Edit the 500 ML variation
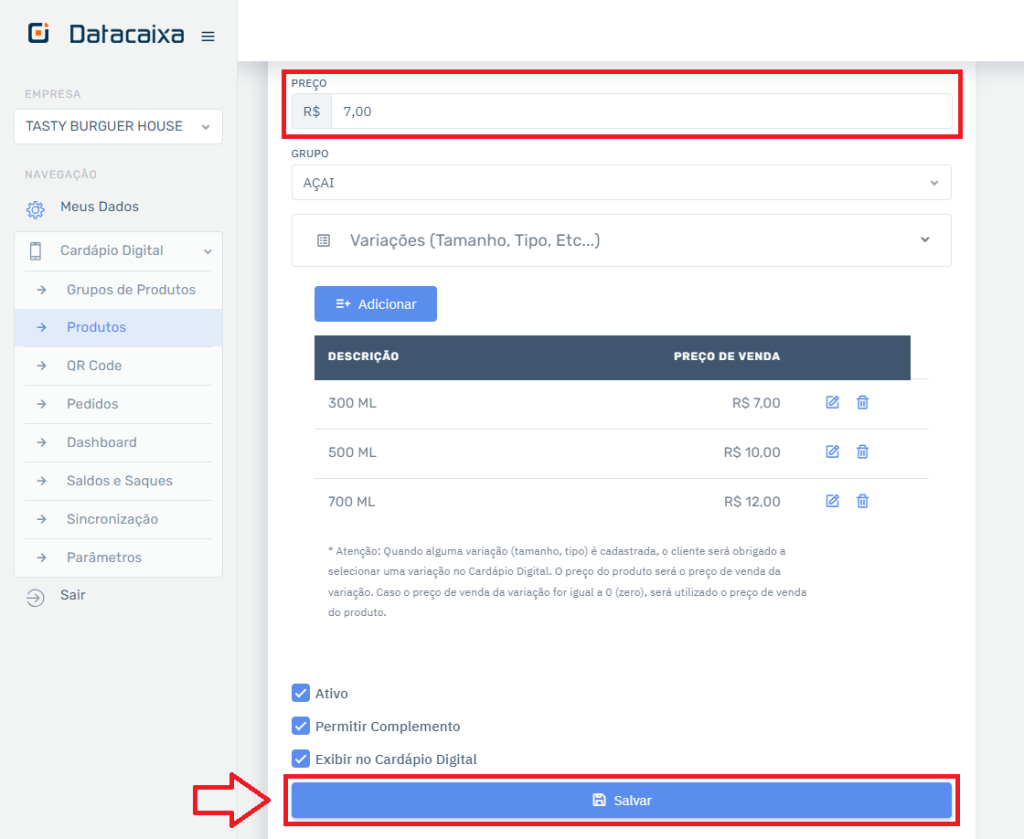The image size is (1024, 839). (x=832, y=452)
